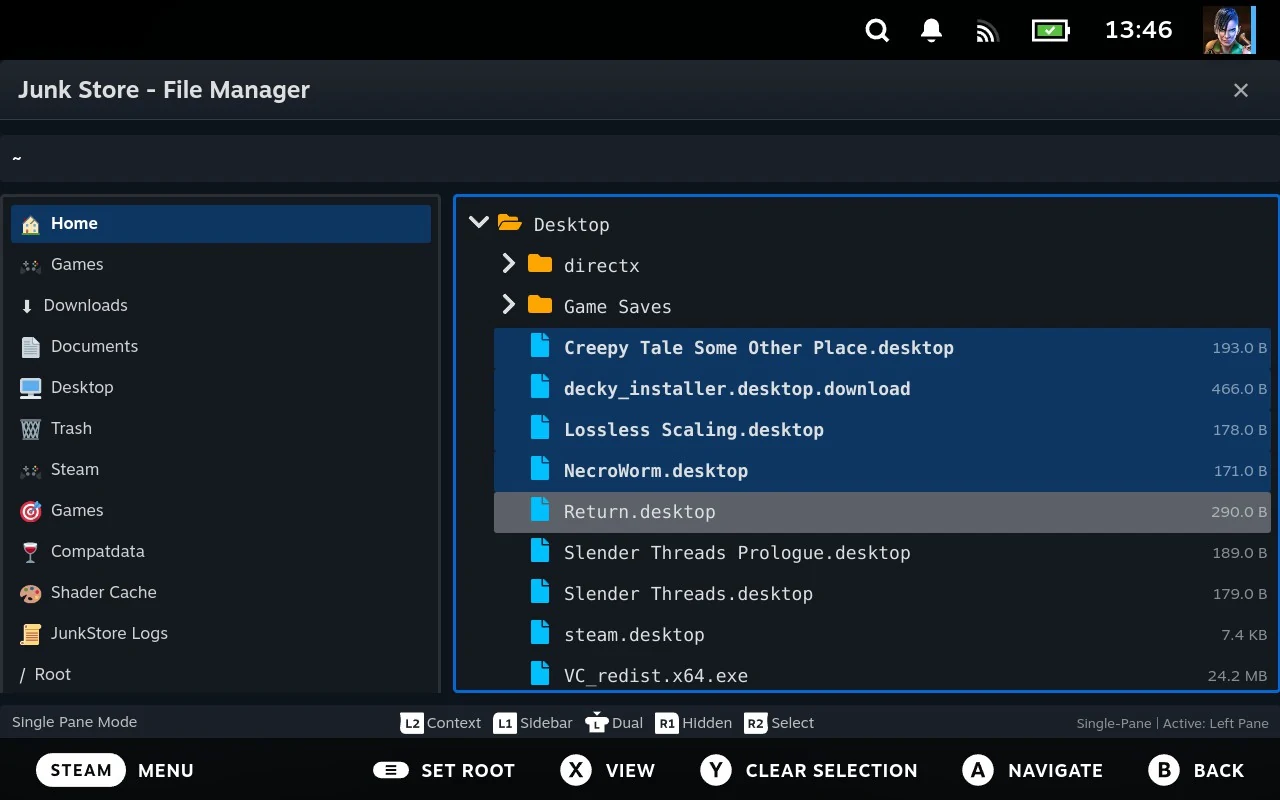This screenshot has width=1280, height=800.
Task: Click the document page icon beside Documents
Action: pos(31,347)
